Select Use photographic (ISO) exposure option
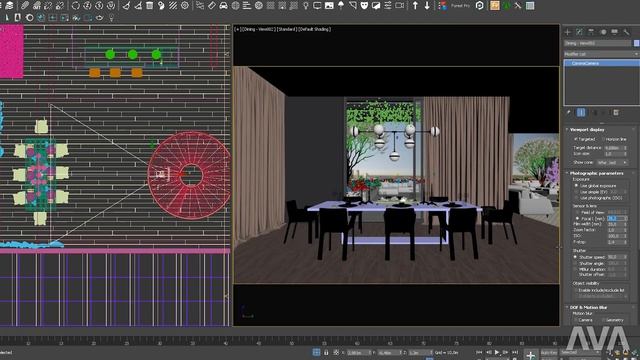The height and width of the screenshot is (360, 640). [x=576, y=198]
